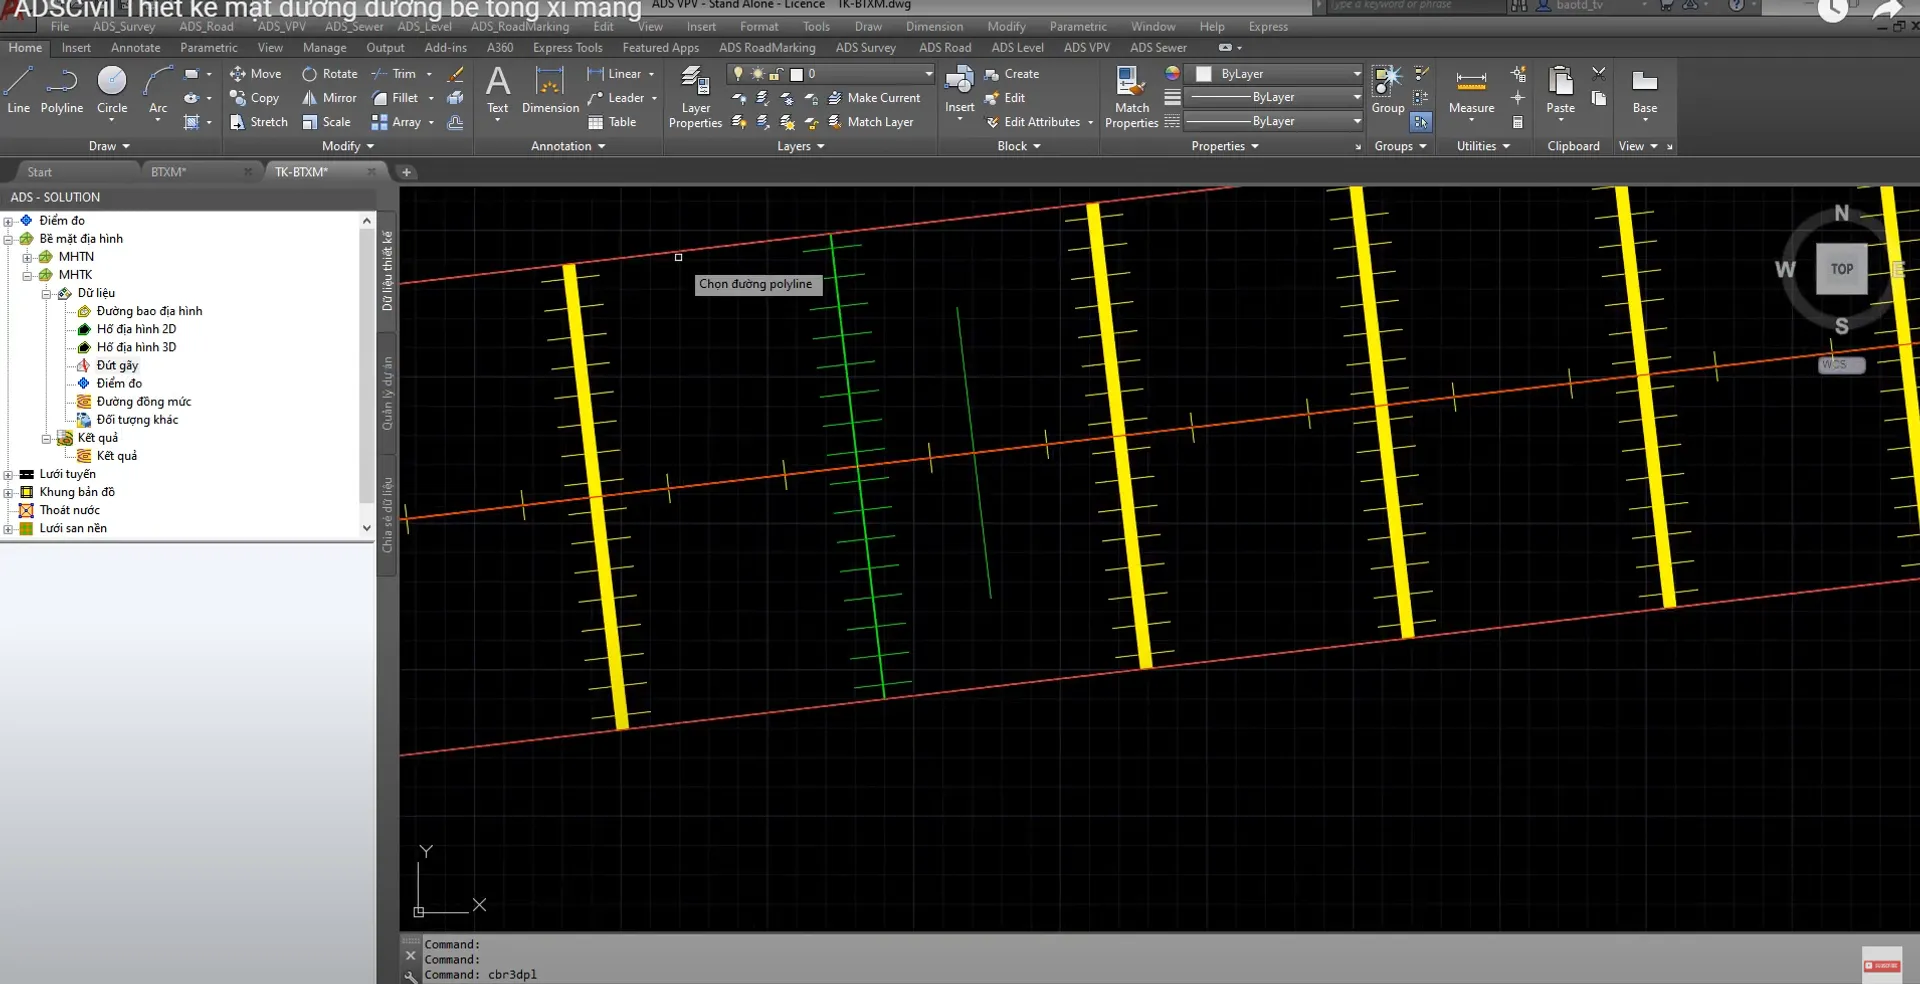Expand the Draw panel flyout

tap(109, 146)
